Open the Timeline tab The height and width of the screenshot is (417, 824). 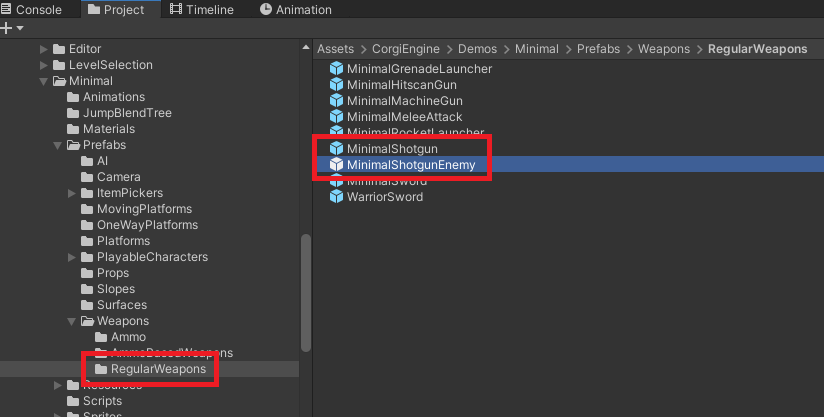click(x=202, y=9)
